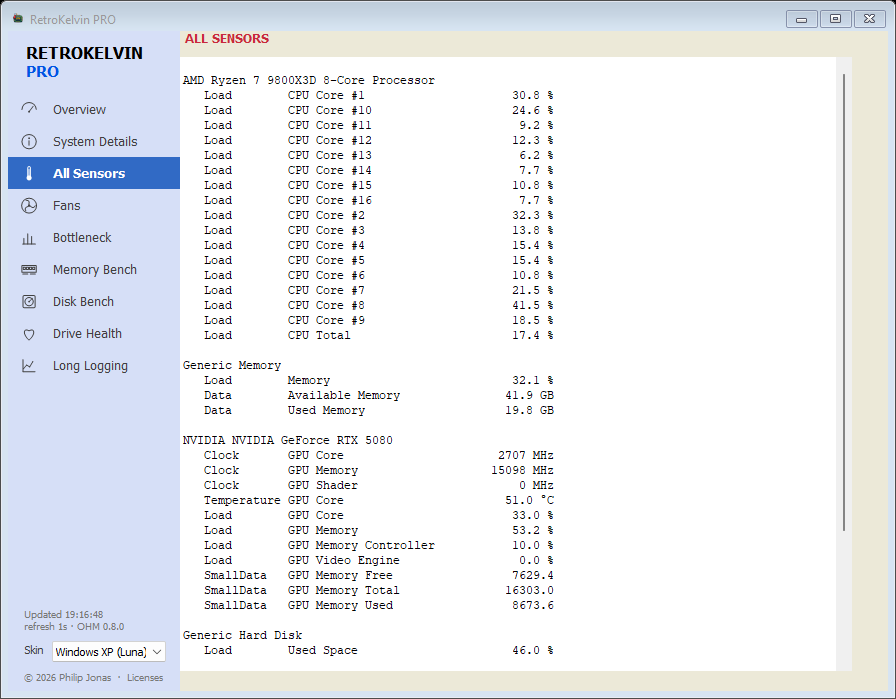Screen dimensions: 896x699
Task: Click the GPU Memory Used 8673.6 row
Action: 378,605
